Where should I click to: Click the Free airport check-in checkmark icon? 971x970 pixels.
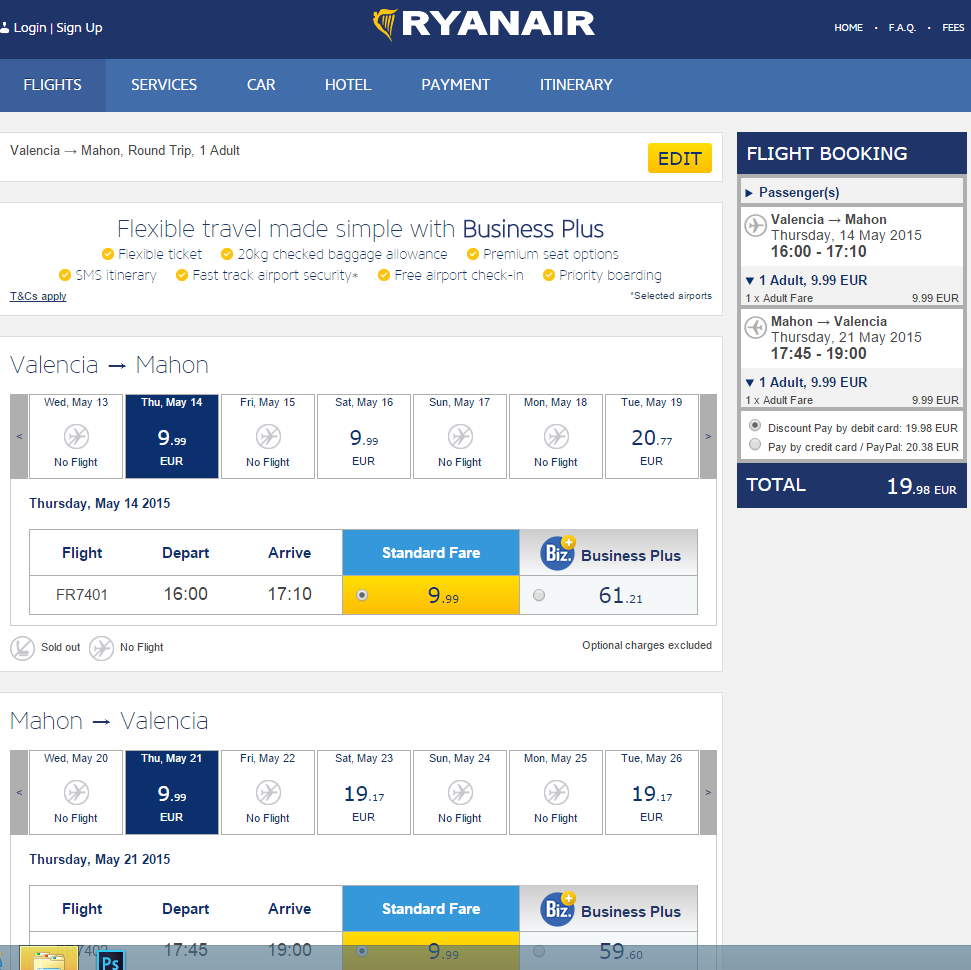click(x=384, y=275)
